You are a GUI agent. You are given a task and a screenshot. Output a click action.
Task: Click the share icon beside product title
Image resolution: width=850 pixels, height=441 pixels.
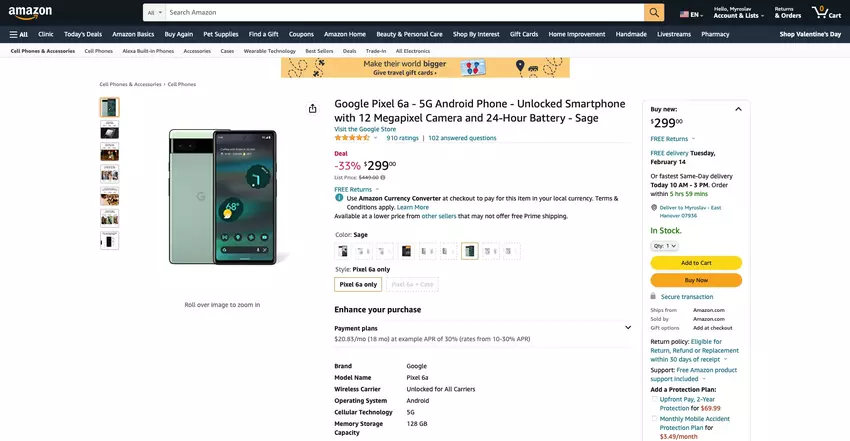click(313, 108)
